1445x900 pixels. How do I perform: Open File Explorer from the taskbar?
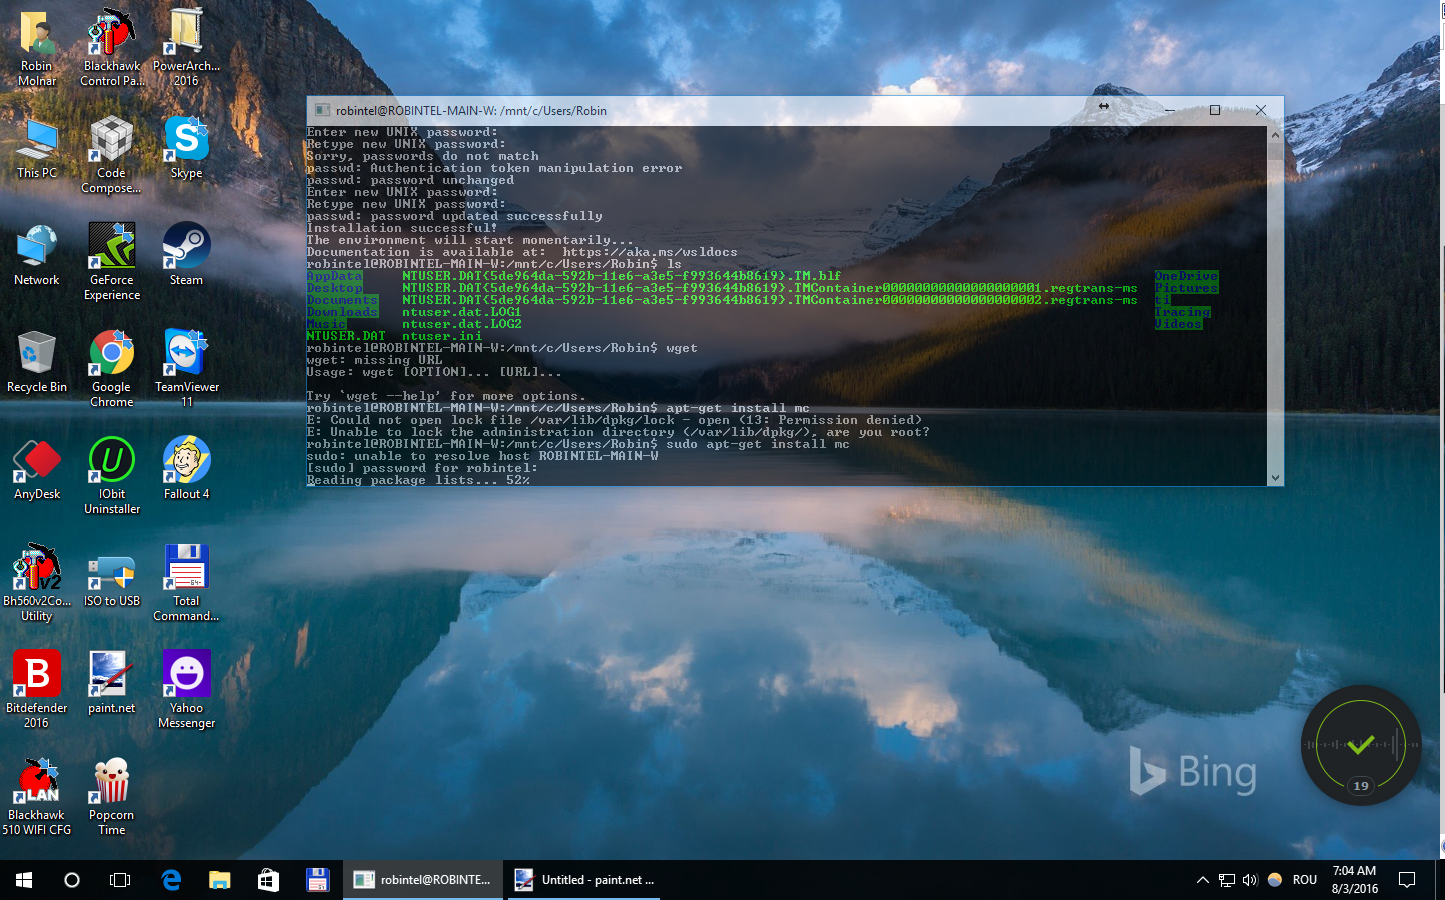[x=220, y=880]
